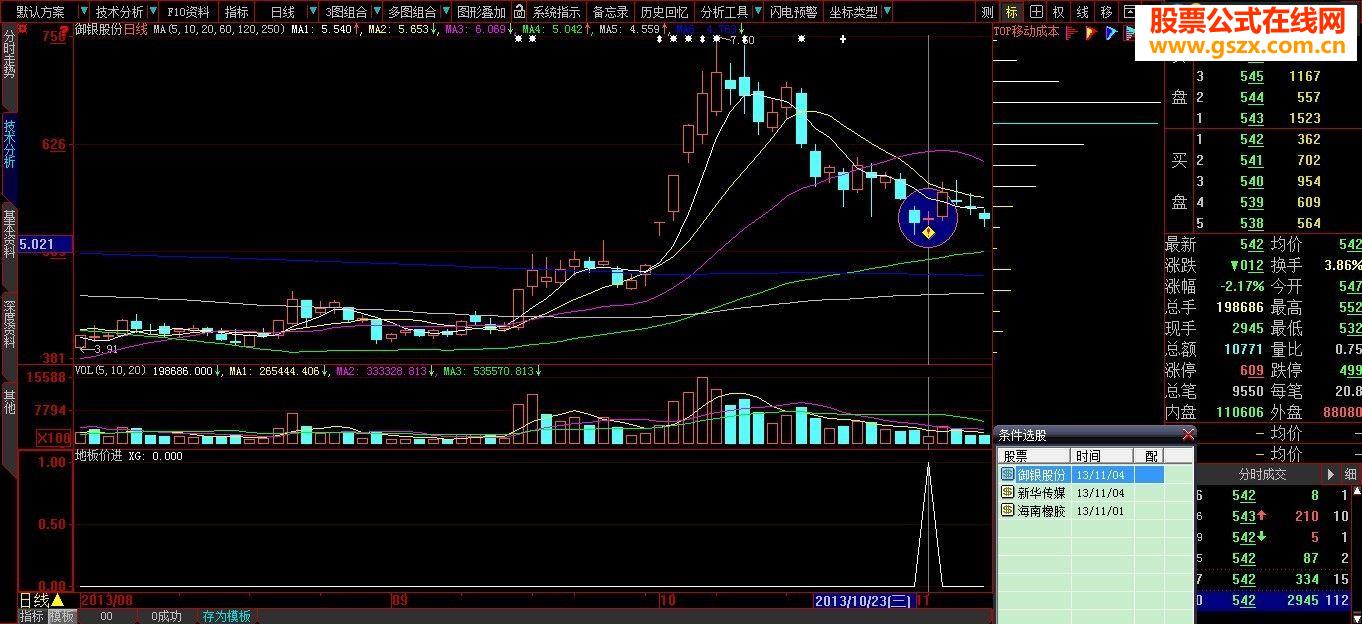Click the 5.021 price level label
The image size is (1362, 624).
(x=43, y=244)
